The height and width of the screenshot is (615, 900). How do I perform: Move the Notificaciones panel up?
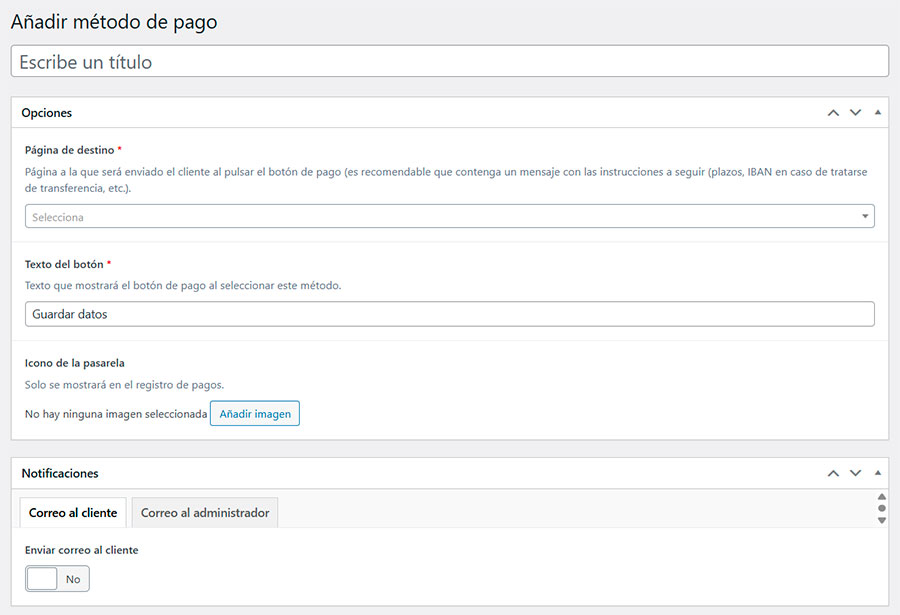(x=833, y=473)
